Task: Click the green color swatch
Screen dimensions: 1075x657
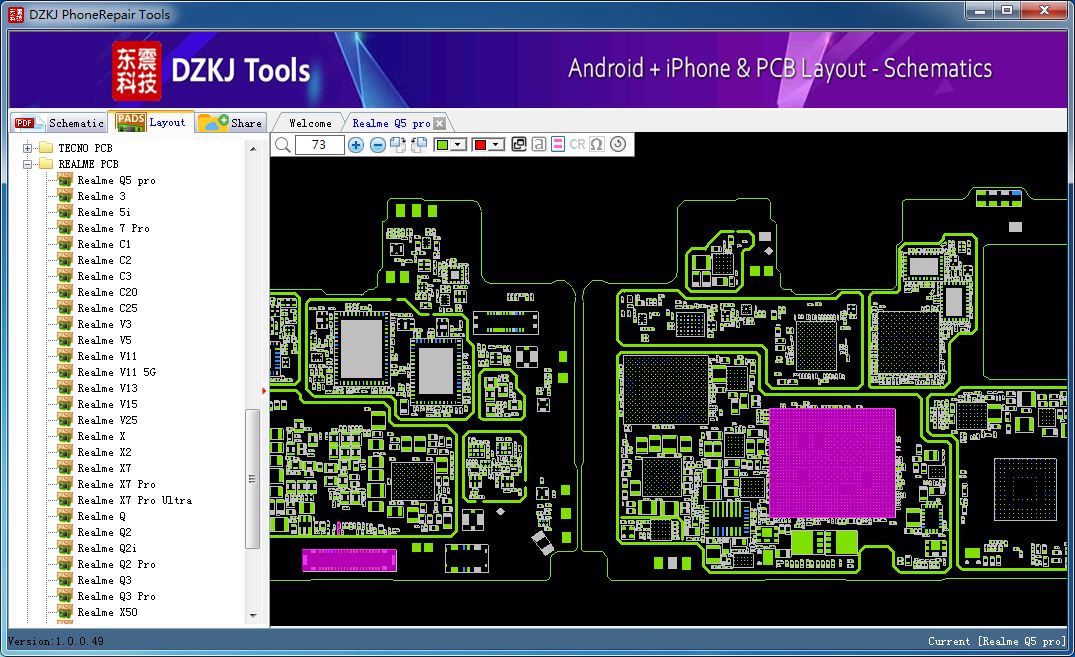Action: (442, 145)
